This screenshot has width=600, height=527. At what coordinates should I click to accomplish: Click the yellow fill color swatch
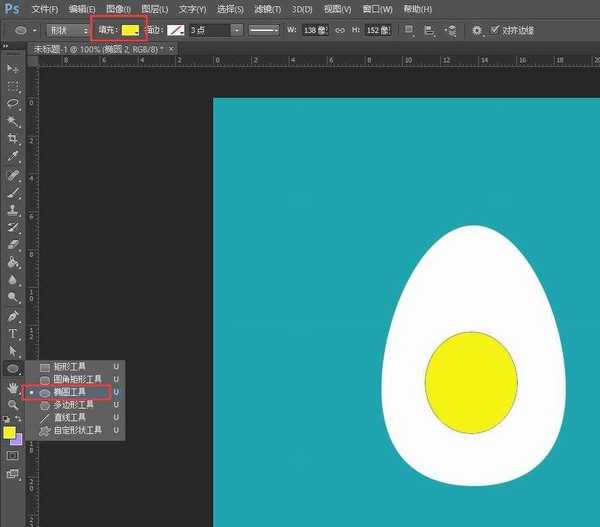[130, 30]
